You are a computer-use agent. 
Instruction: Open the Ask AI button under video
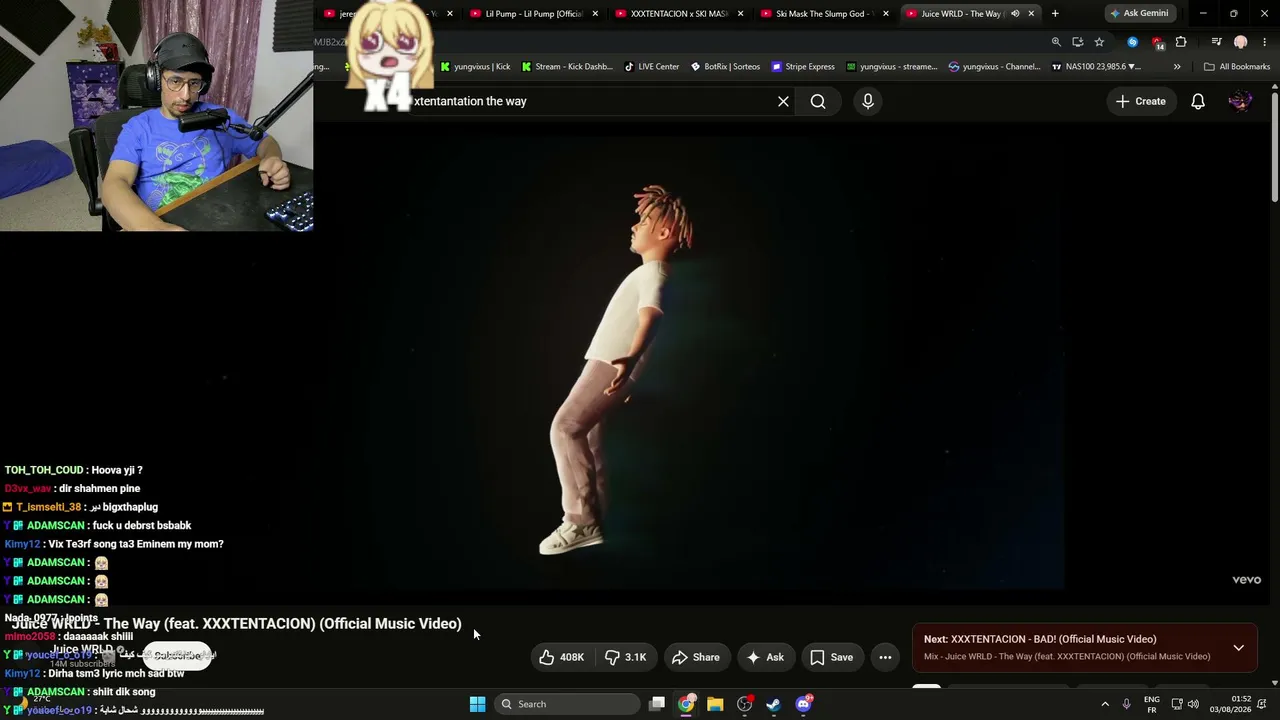[765, 657]
